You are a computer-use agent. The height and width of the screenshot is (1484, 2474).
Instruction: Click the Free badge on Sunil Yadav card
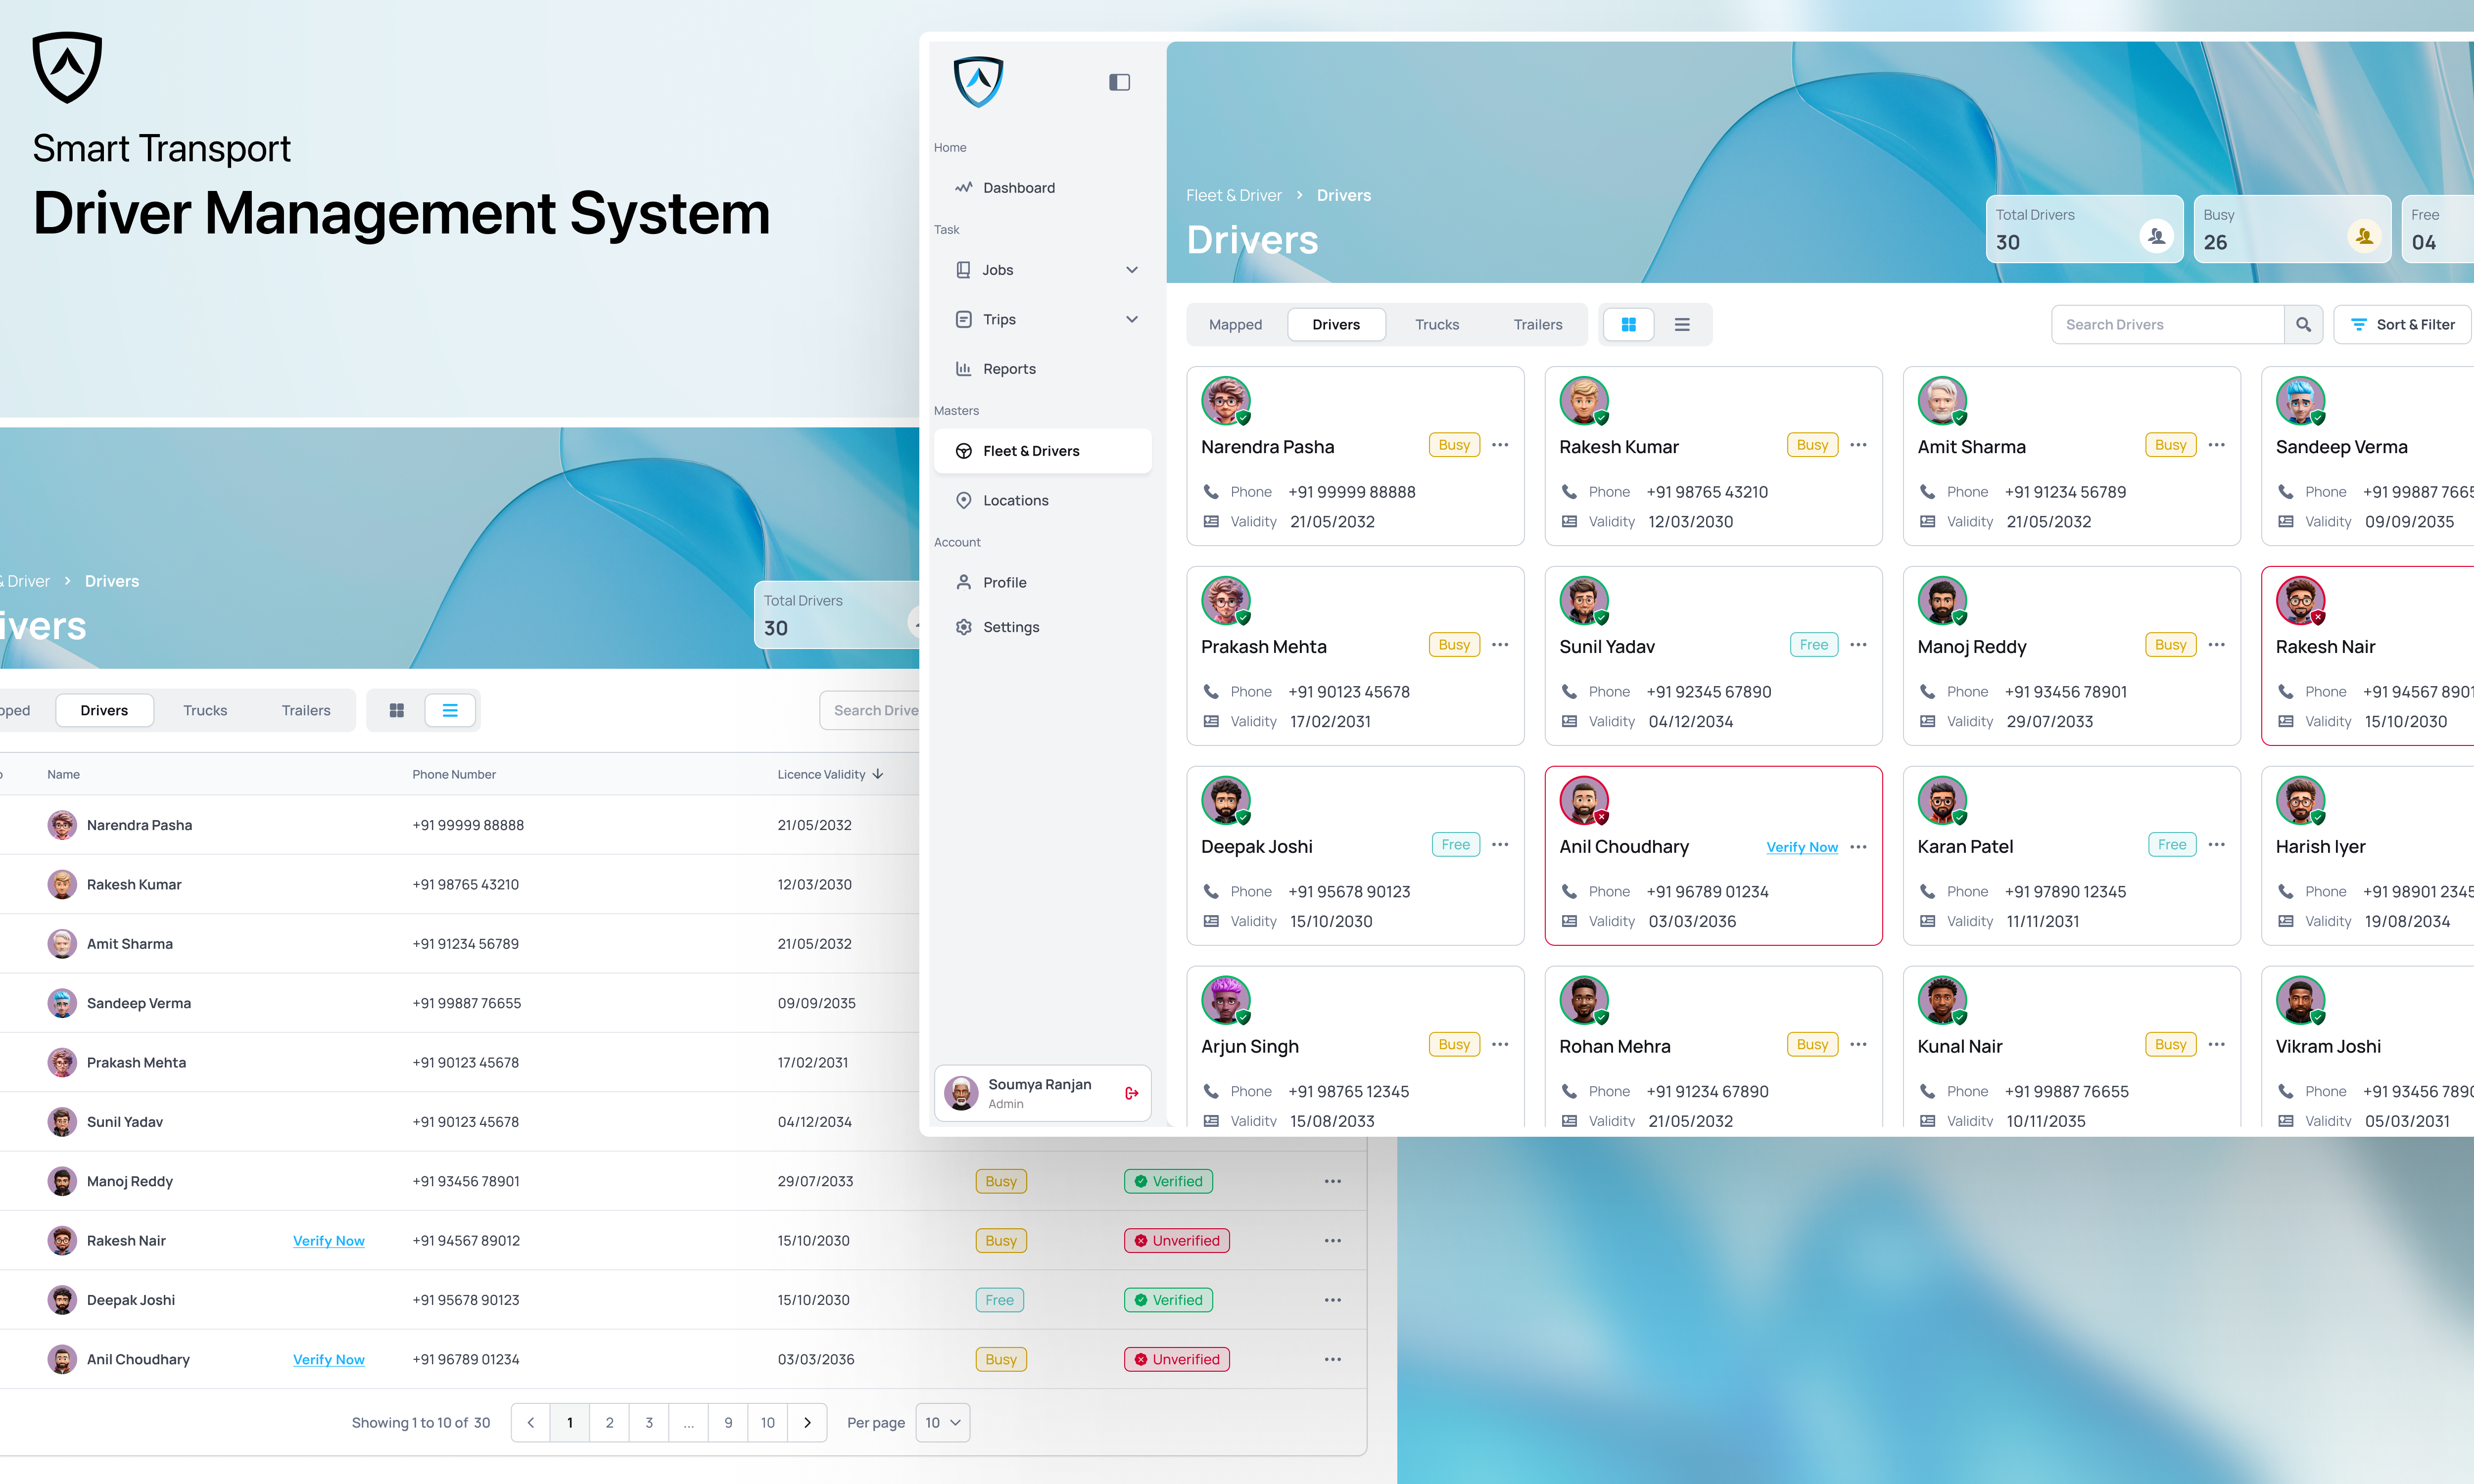pyautogui.click(x=1813, y=645)
